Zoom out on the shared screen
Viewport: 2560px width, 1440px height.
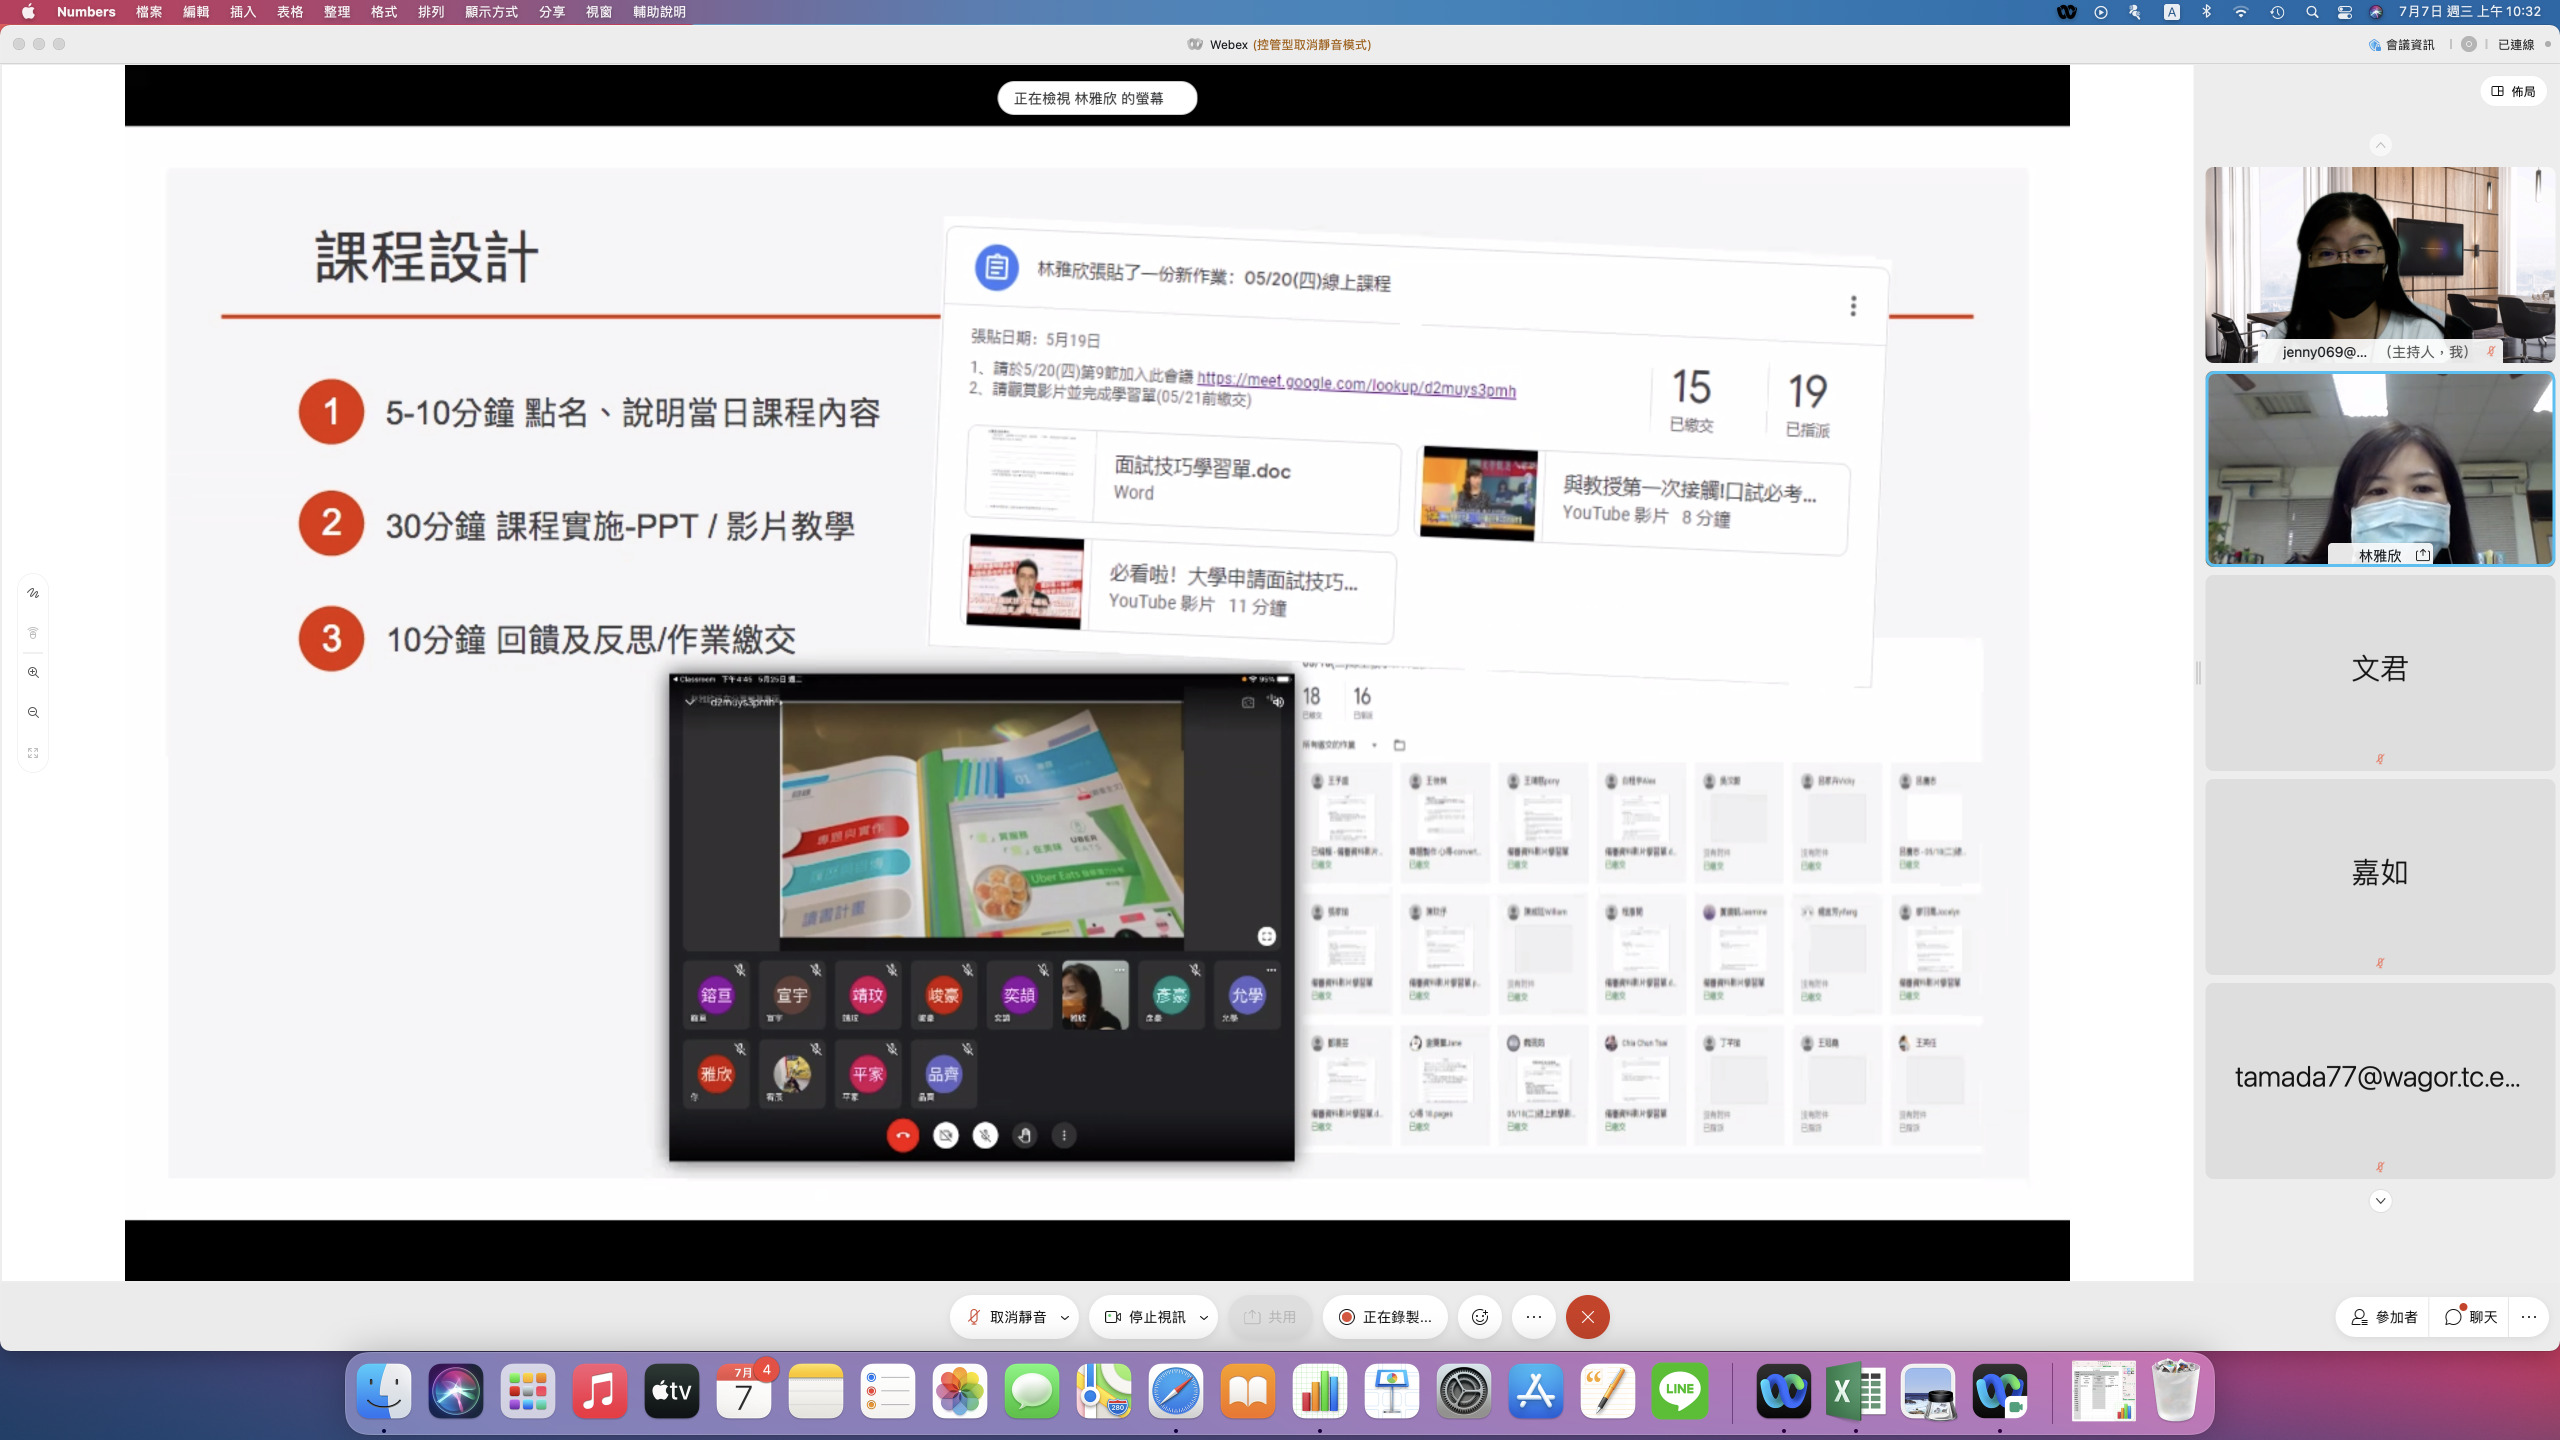(33, 713)
